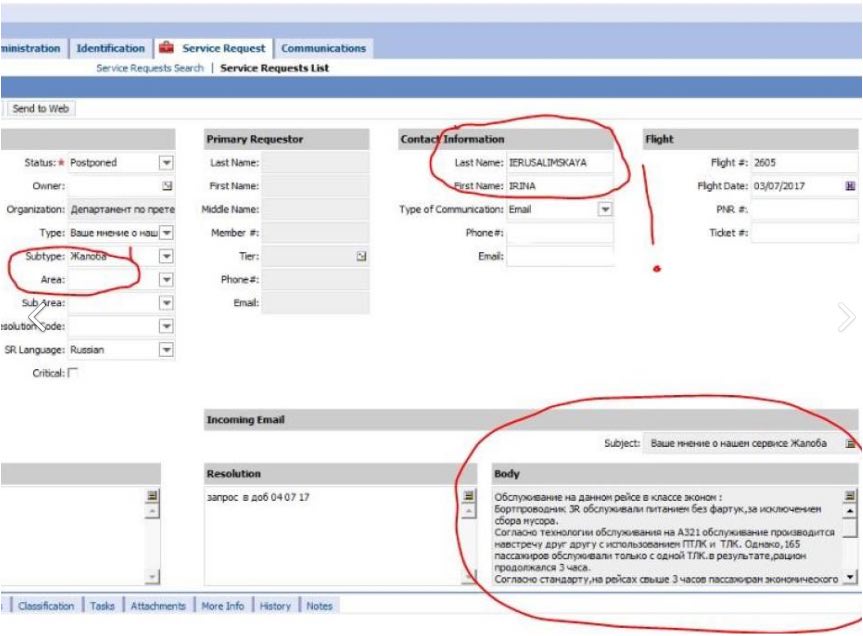Click inside the Resolution text area

point(332,535)
